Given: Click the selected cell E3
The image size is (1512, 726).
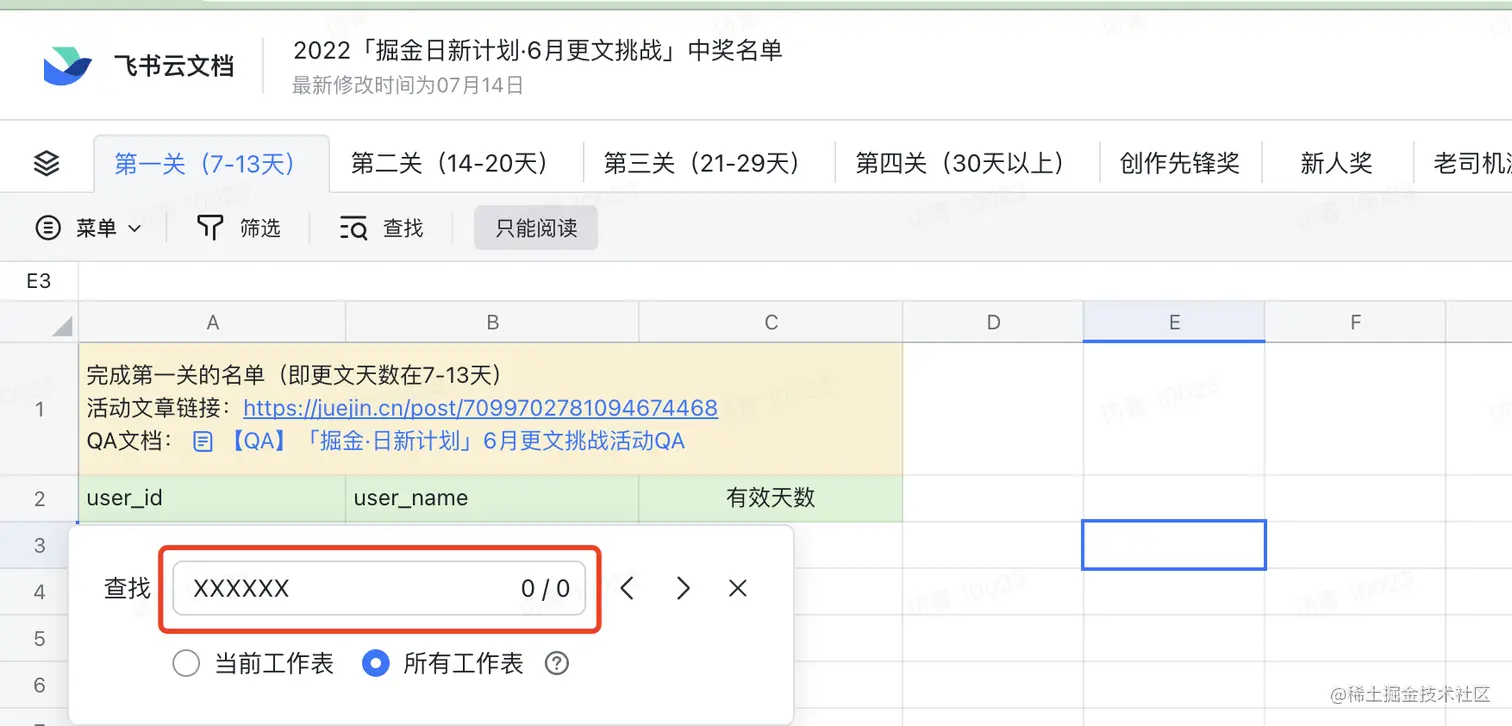Looking at the screenshot, I should (x=1174, y=545).
